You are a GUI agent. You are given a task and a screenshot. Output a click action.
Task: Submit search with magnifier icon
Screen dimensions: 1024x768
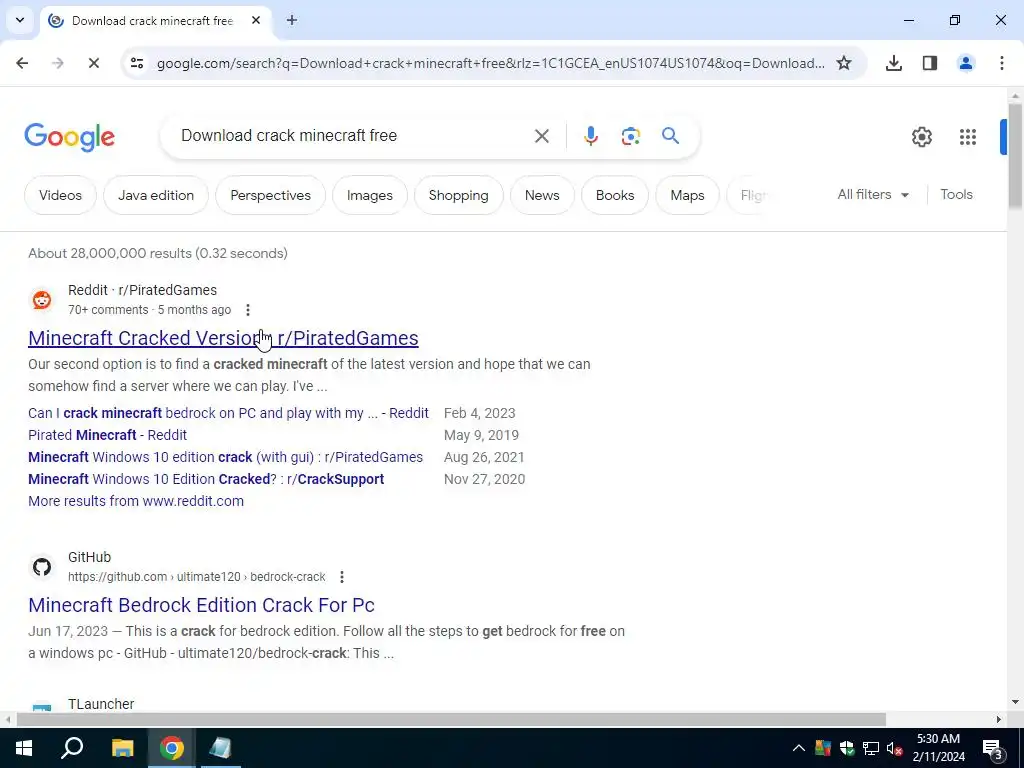pos(671,136)
